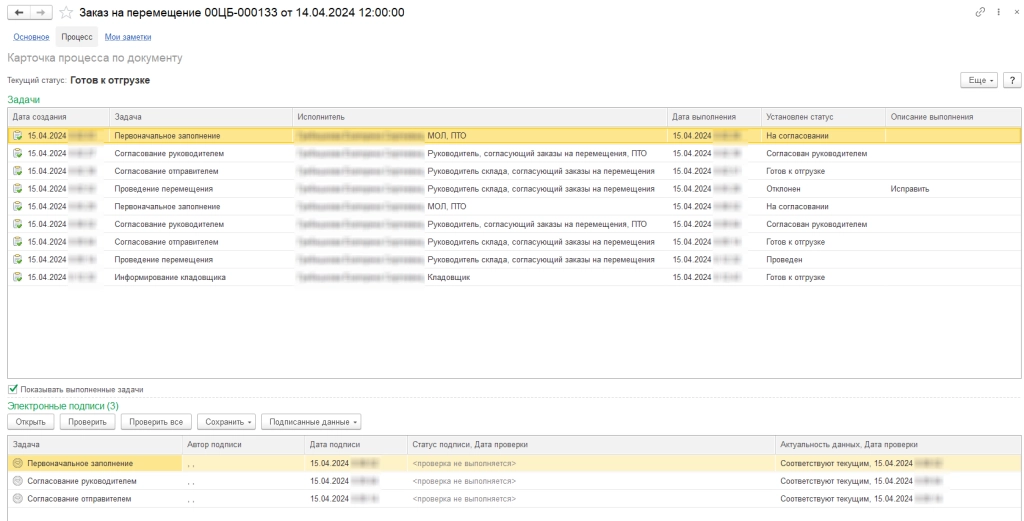Click the Проверить все button
The width and height of the screenshot is (1024, 521).
(x=156, y=422)
